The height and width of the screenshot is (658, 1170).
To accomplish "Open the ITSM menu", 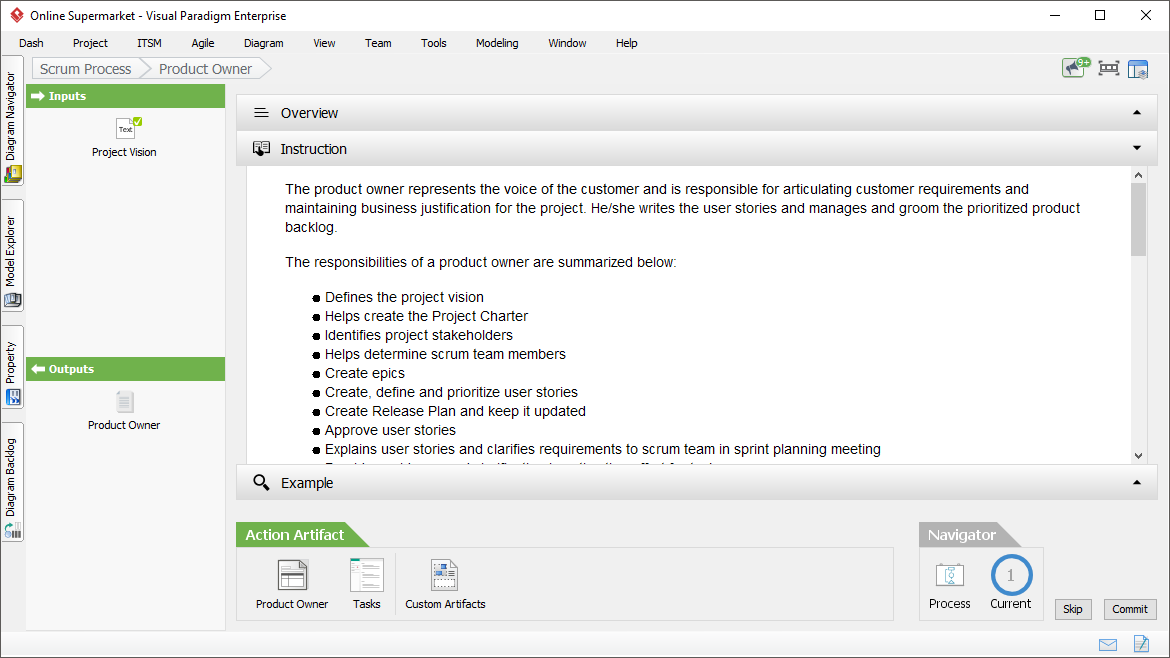I will coord(149,43).
